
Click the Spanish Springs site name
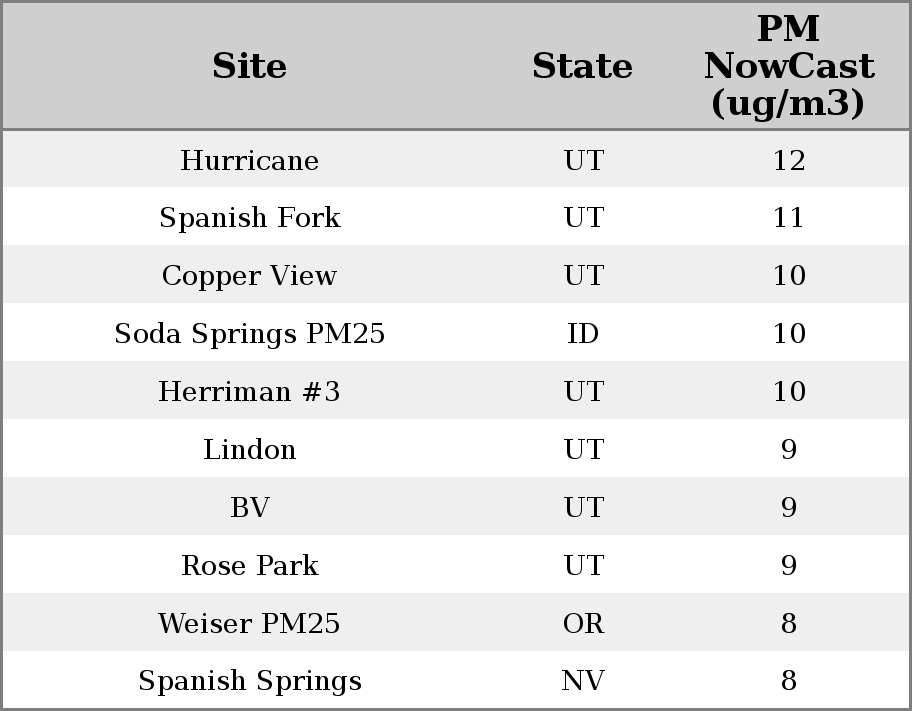pos(249,681)
